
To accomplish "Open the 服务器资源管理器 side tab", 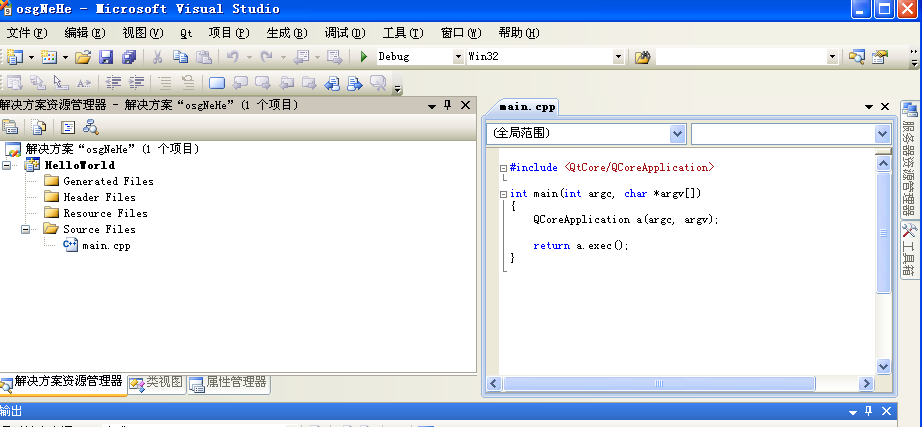I will point(908,160).
